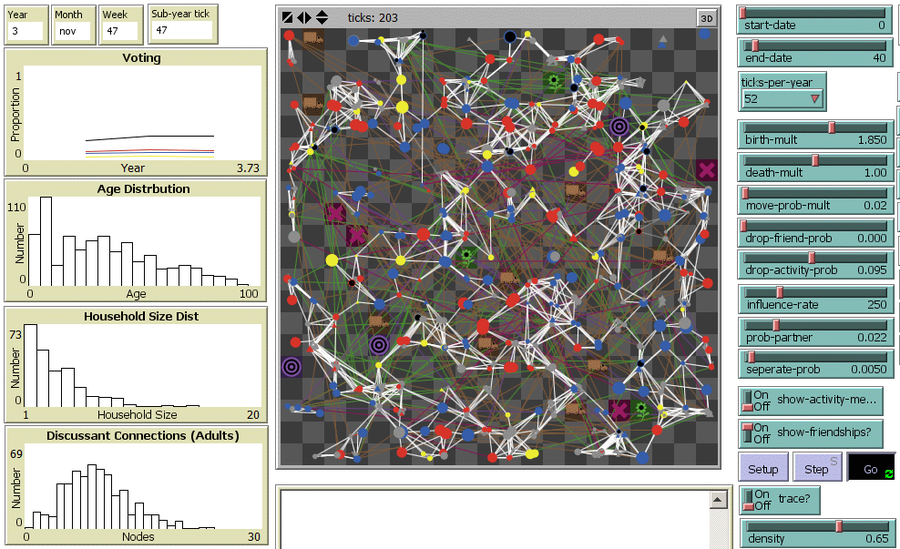Click the ticks: 203 counter

point(373,18)
